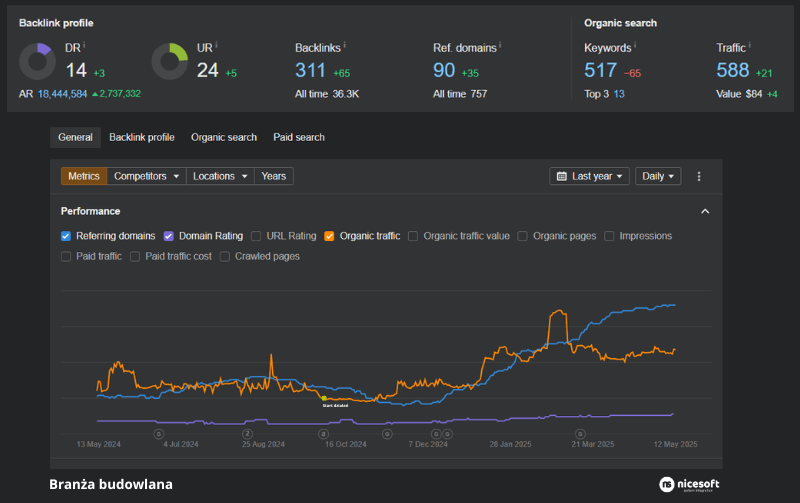Click the info icon next to UR
The height and width of the screenshot is (503, 800).
216,45
